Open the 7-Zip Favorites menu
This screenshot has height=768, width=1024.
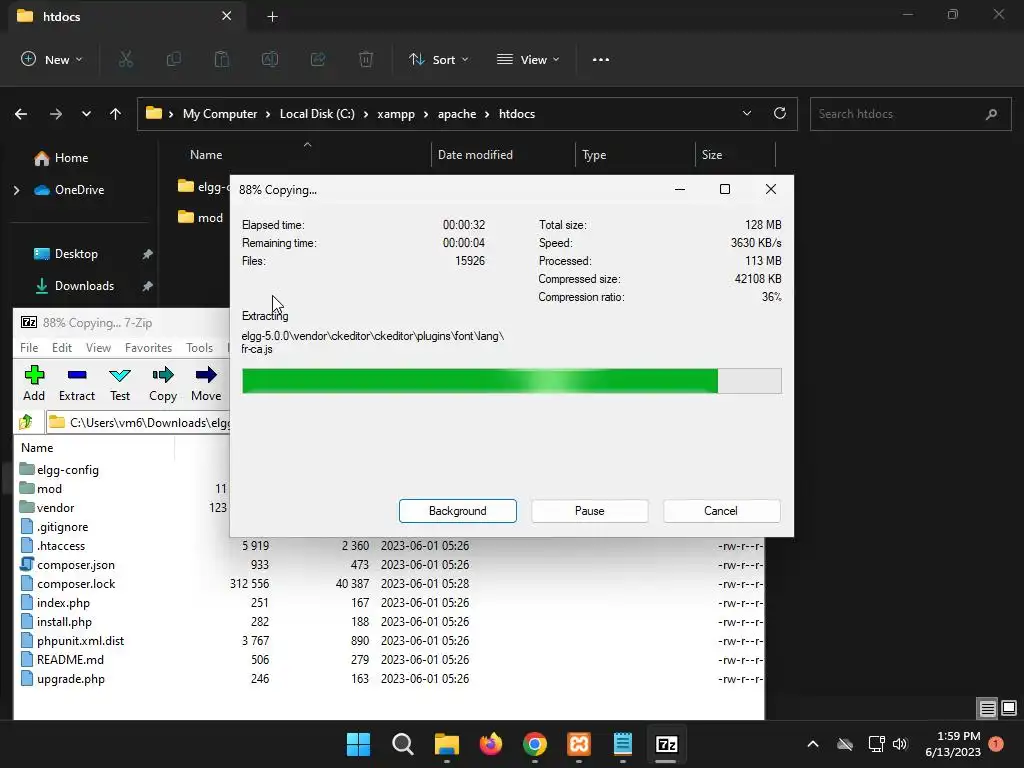pyautogui.click(x=148, y=347)
